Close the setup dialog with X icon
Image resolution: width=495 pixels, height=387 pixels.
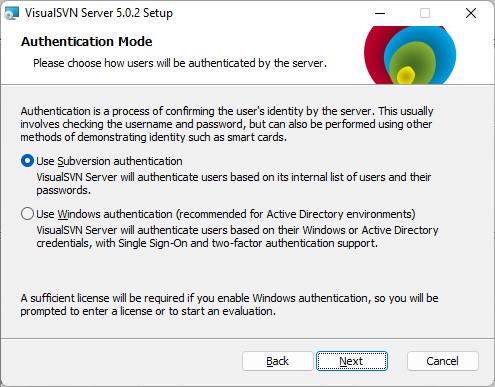471,13
